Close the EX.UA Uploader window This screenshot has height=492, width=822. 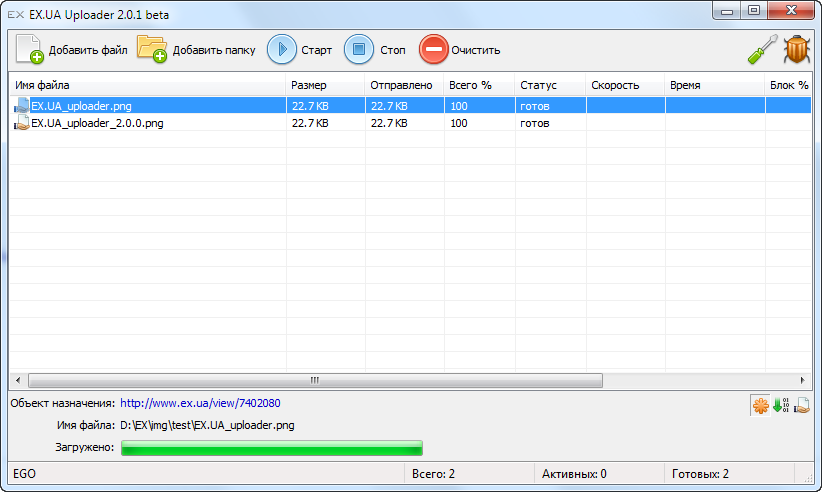point(792,11)
